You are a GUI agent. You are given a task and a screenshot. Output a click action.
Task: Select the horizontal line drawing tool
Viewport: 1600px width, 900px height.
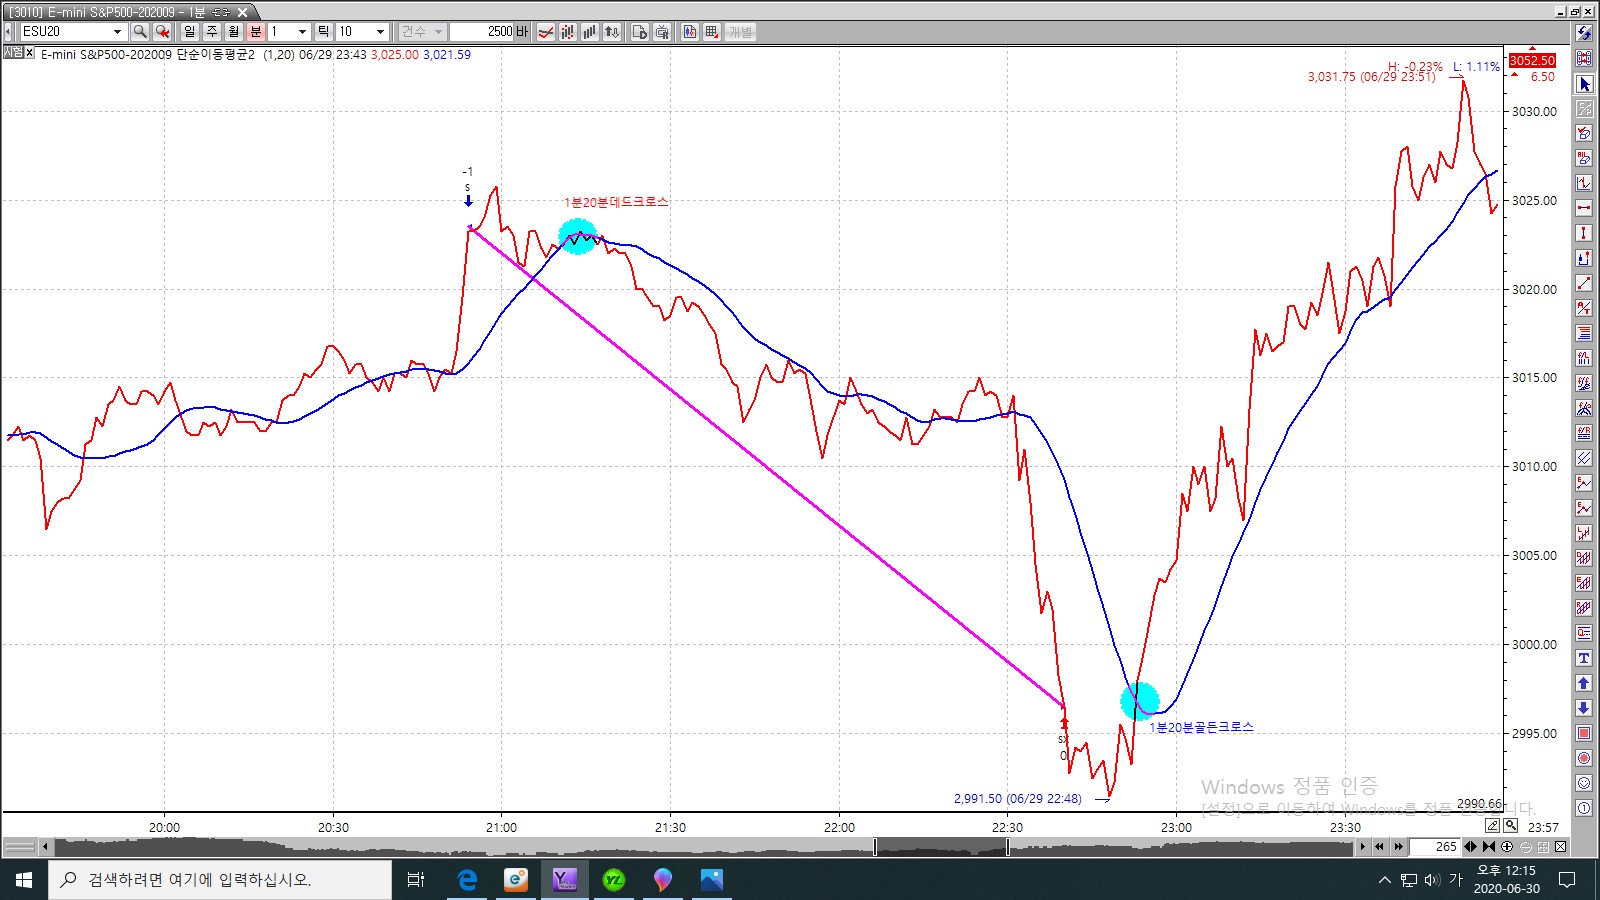coord(1584,208)
